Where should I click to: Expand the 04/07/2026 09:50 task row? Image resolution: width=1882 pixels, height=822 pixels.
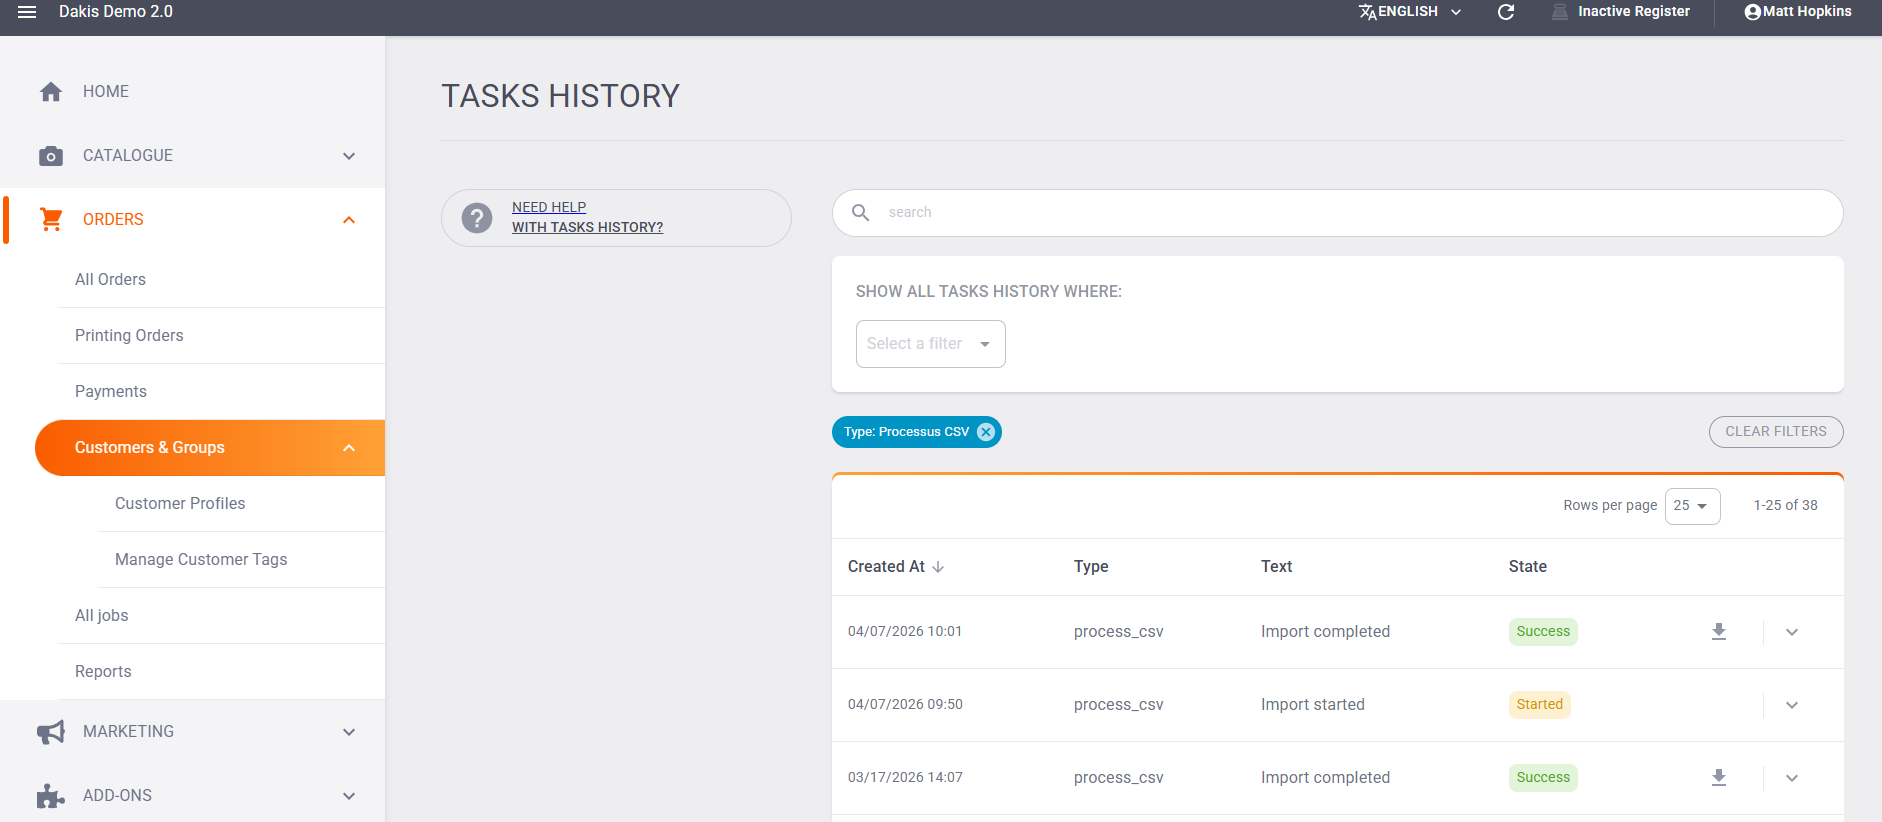[1792, 705]
